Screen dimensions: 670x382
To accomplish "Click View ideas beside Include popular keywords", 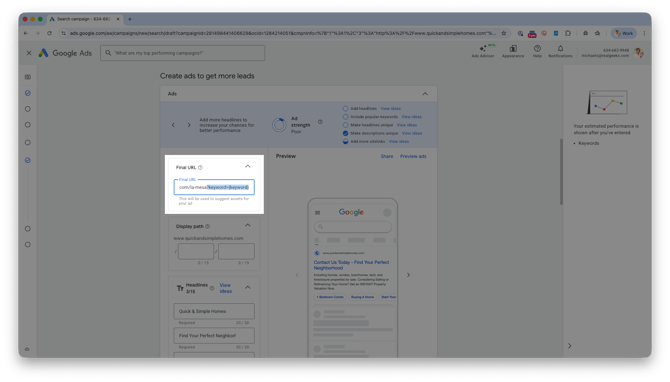I will [411, 117].
